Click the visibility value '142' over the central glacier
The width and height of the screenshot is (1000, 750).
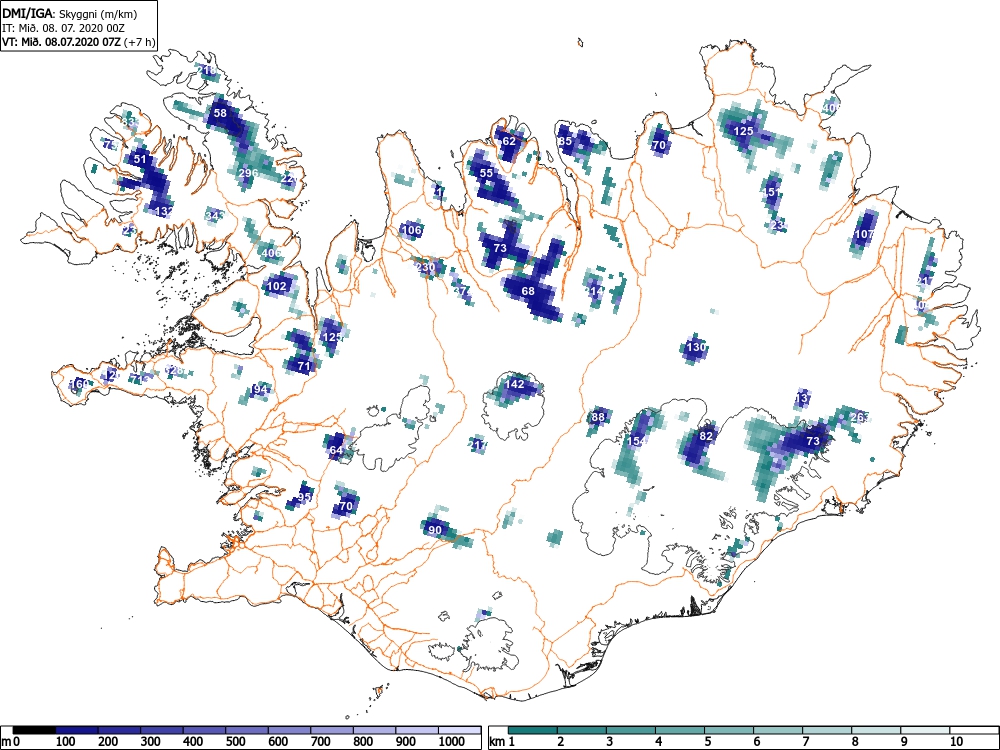(x=515, y=384)
